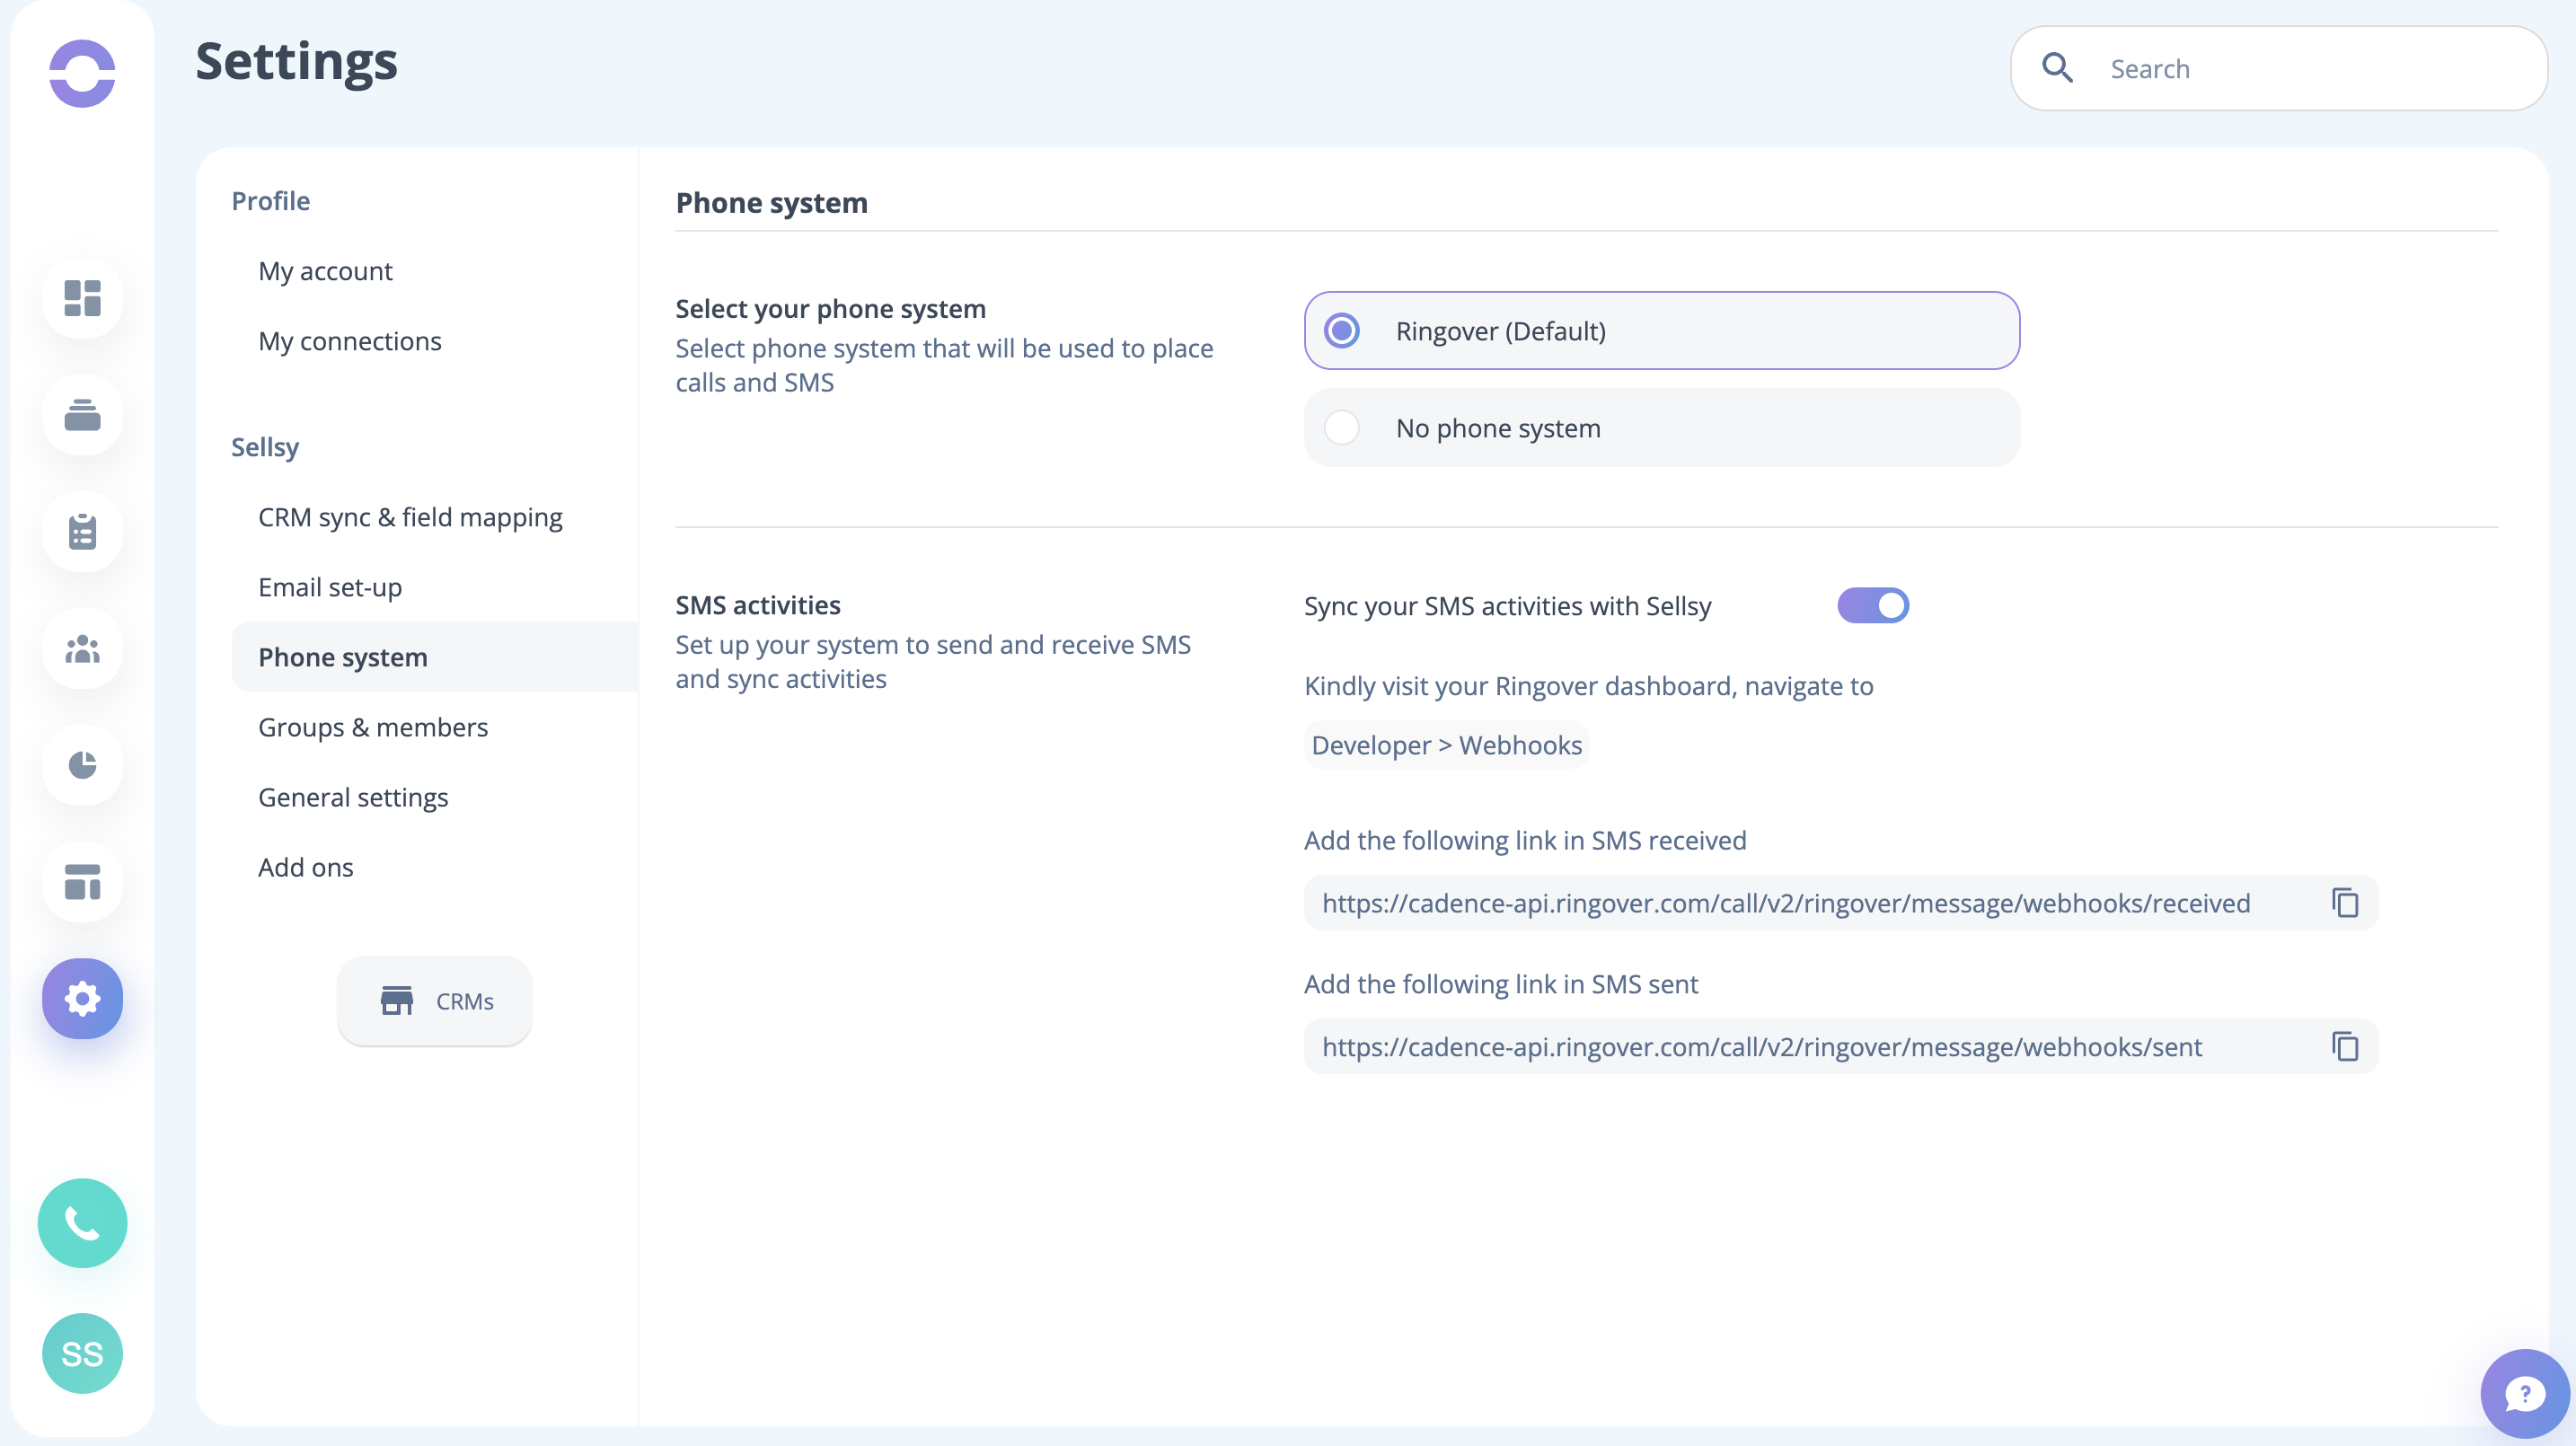Open General settings section
Screen dimensions: 2576x1446
pos(353,797)
